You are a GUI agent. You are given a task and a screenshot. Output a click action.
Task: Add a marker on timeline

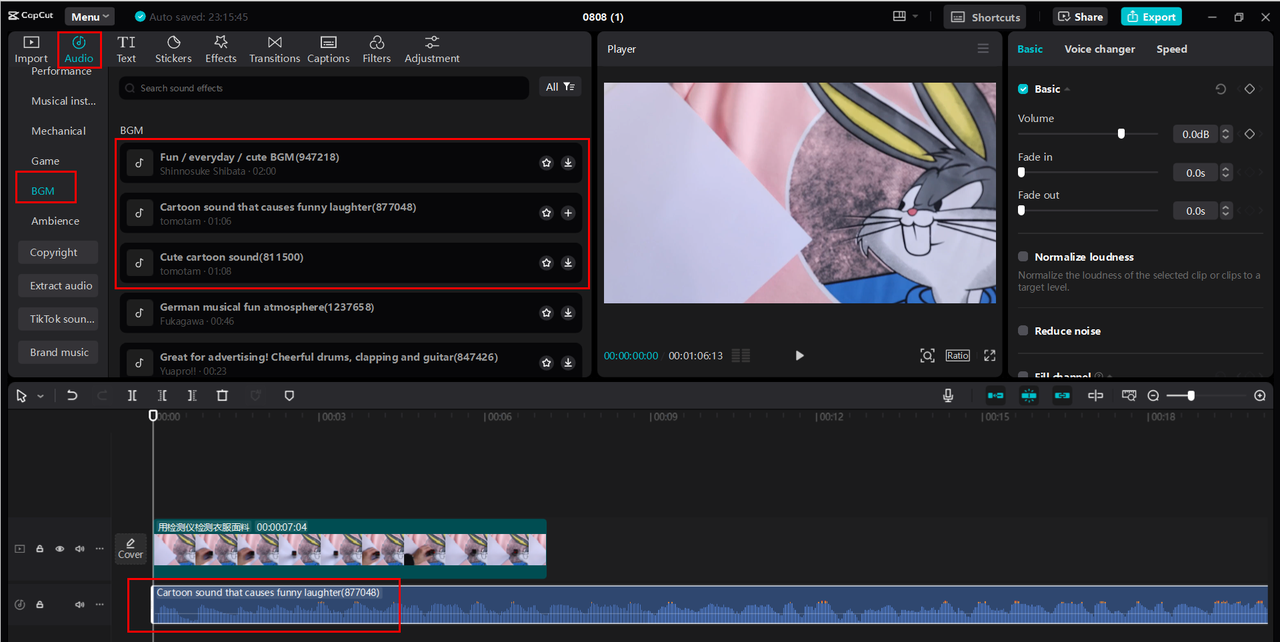[x=289, y=396]
